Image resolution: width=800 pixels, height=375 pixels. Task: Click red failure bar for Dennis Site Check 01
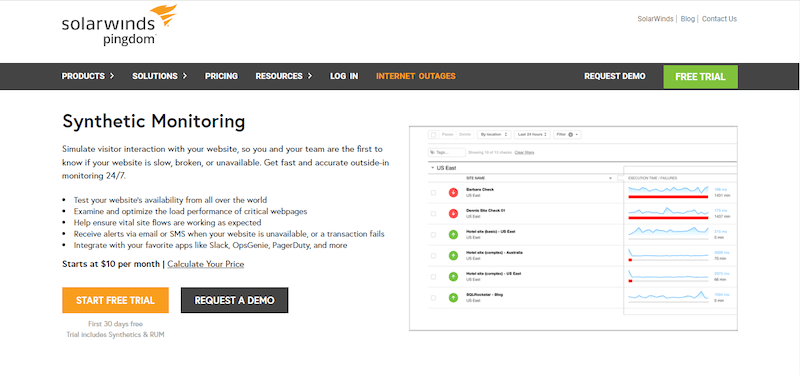(x=668, y=217)
